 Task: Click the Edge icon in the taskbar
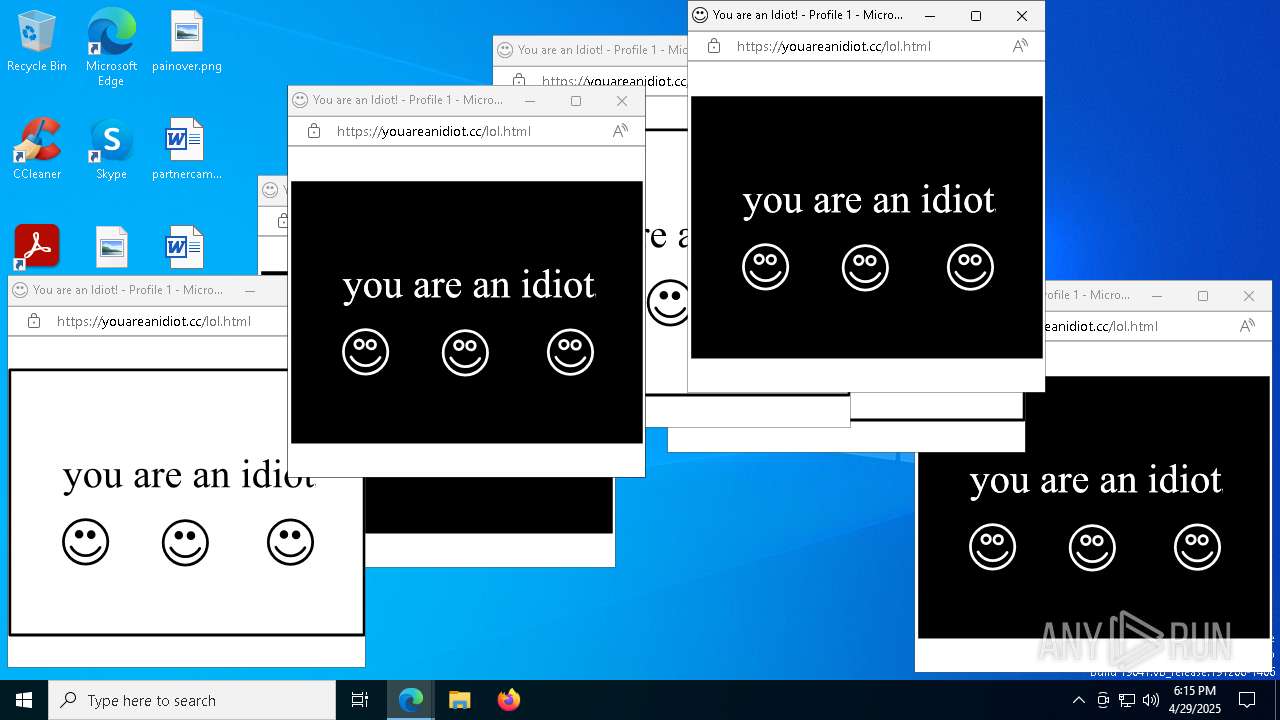(411, 700)
